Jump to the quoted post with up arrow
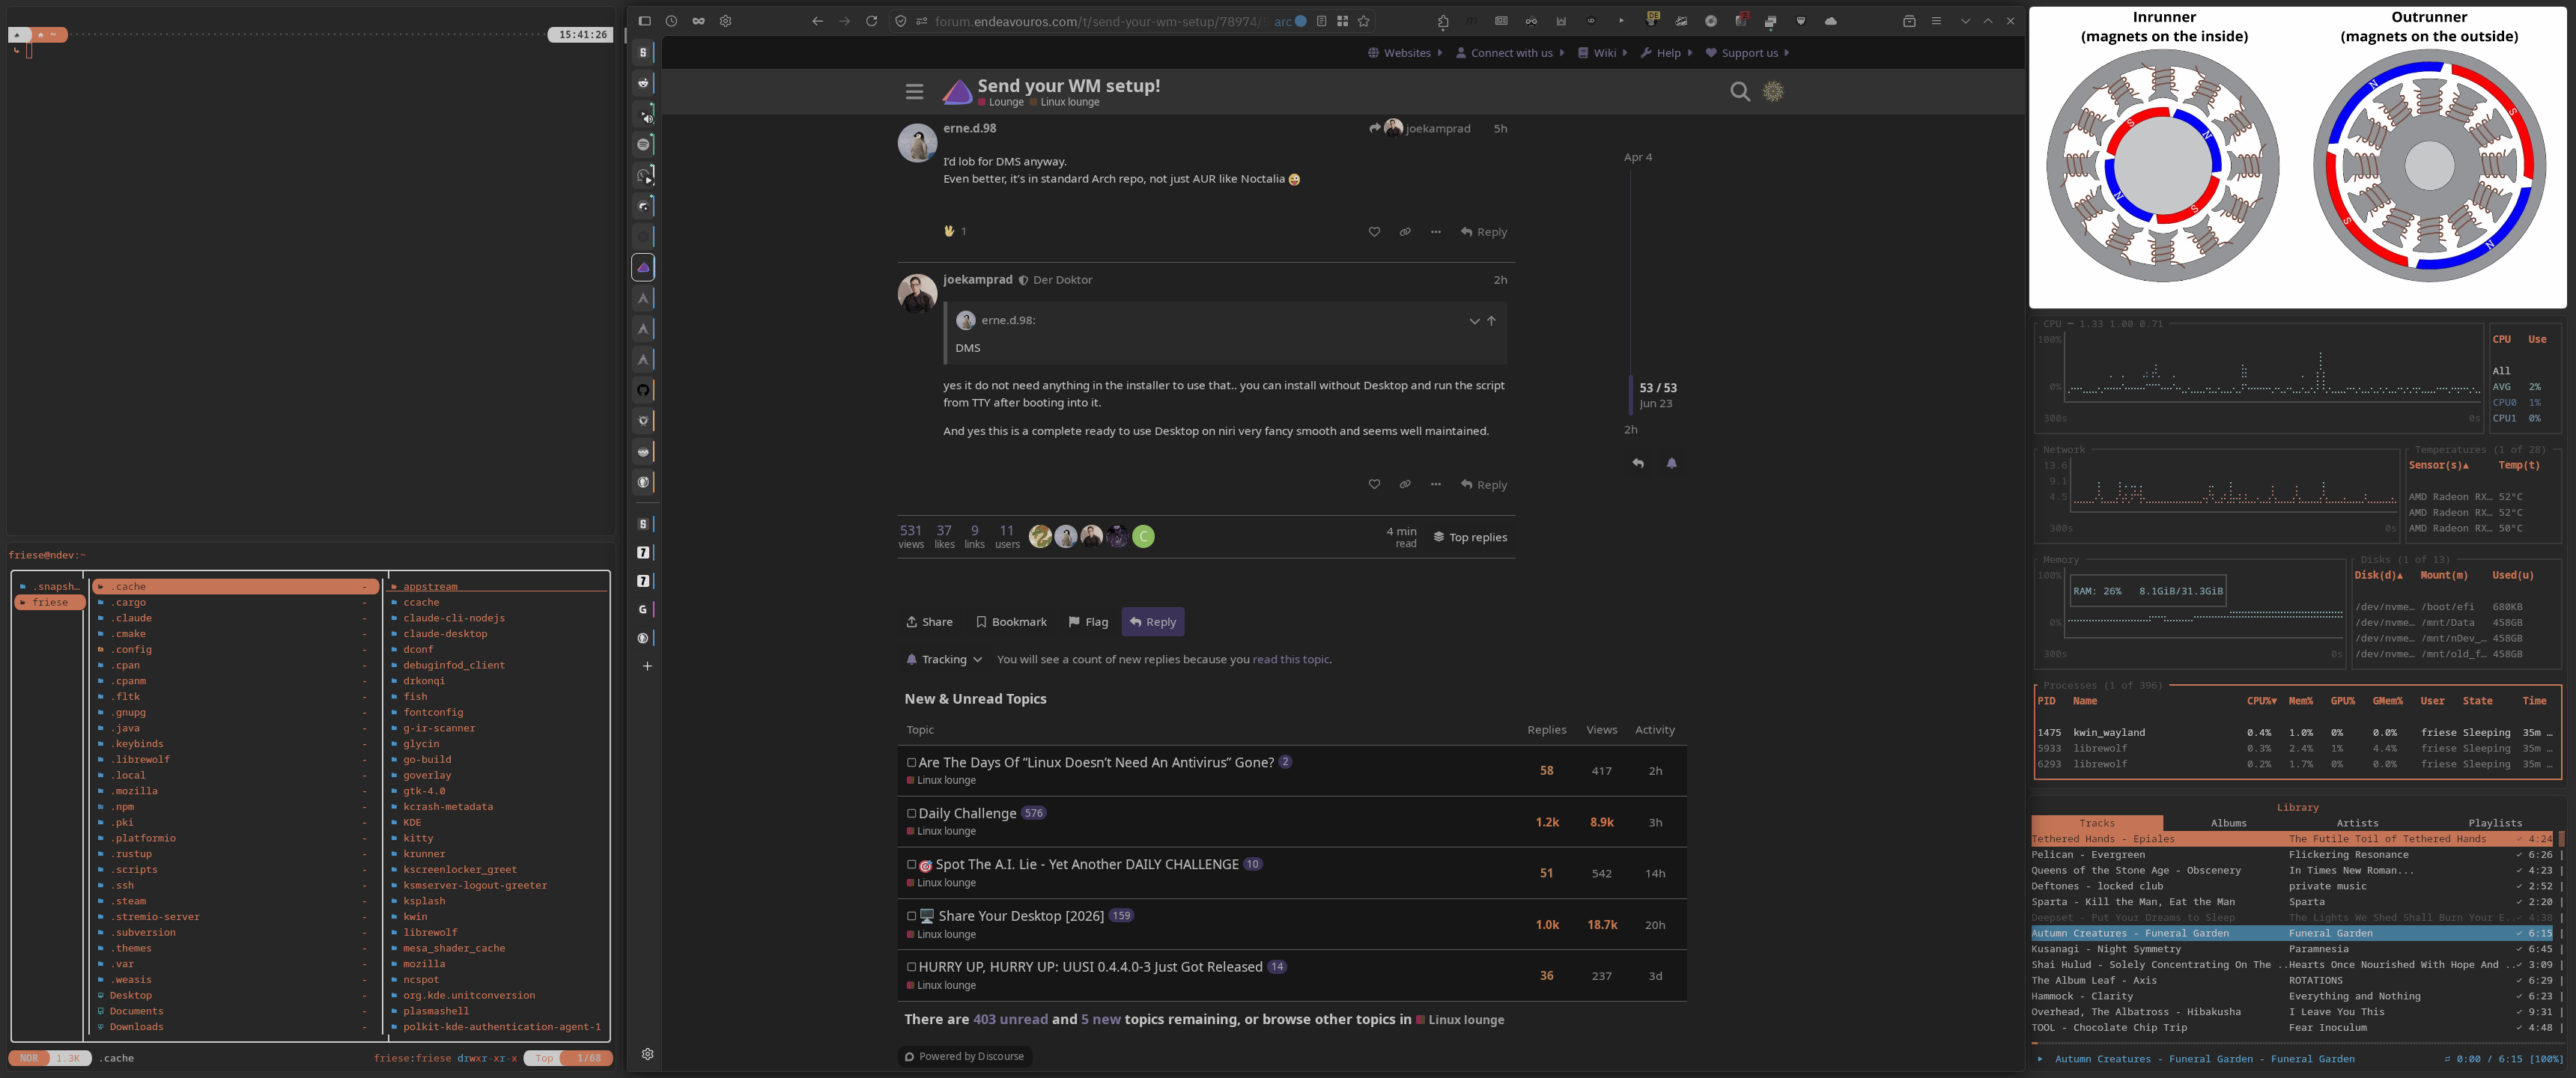This screenshot has width=2576, height=1078. pos(1491,321)
